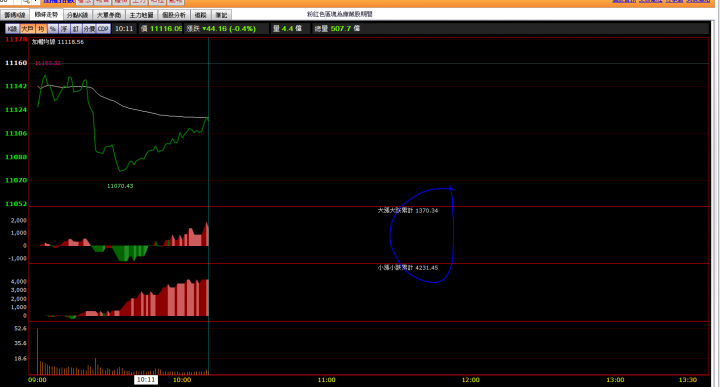
Task: Click the 11052 price axis label
Action: point(16,204)
